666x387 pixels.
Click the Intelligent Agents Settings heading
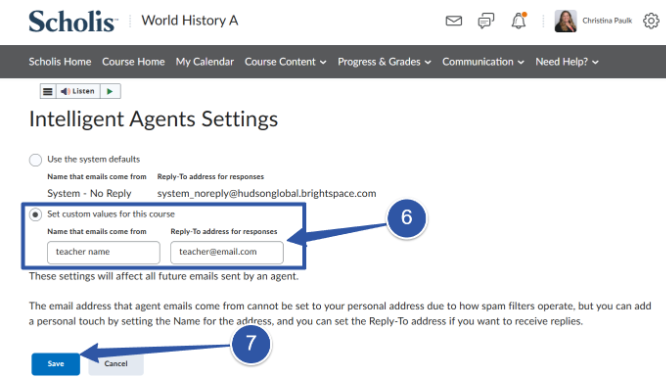pyautogui.click(x=153, y=119)
